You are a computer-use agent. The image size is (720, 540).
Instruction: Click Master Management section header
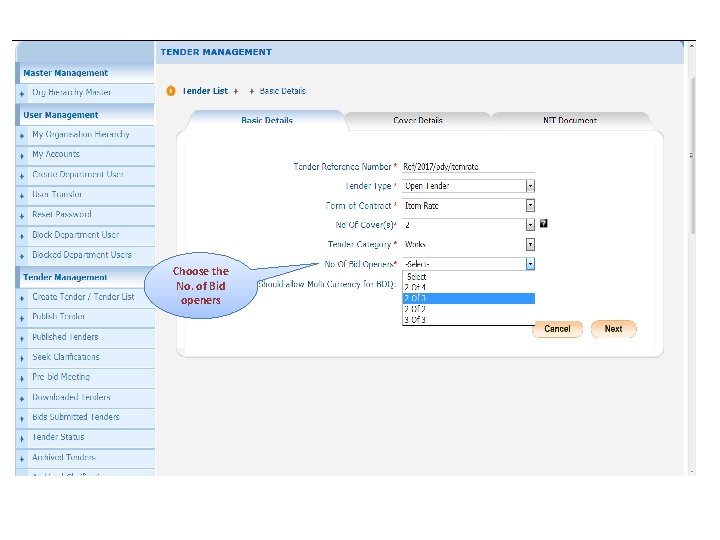[x=85, y=73]
